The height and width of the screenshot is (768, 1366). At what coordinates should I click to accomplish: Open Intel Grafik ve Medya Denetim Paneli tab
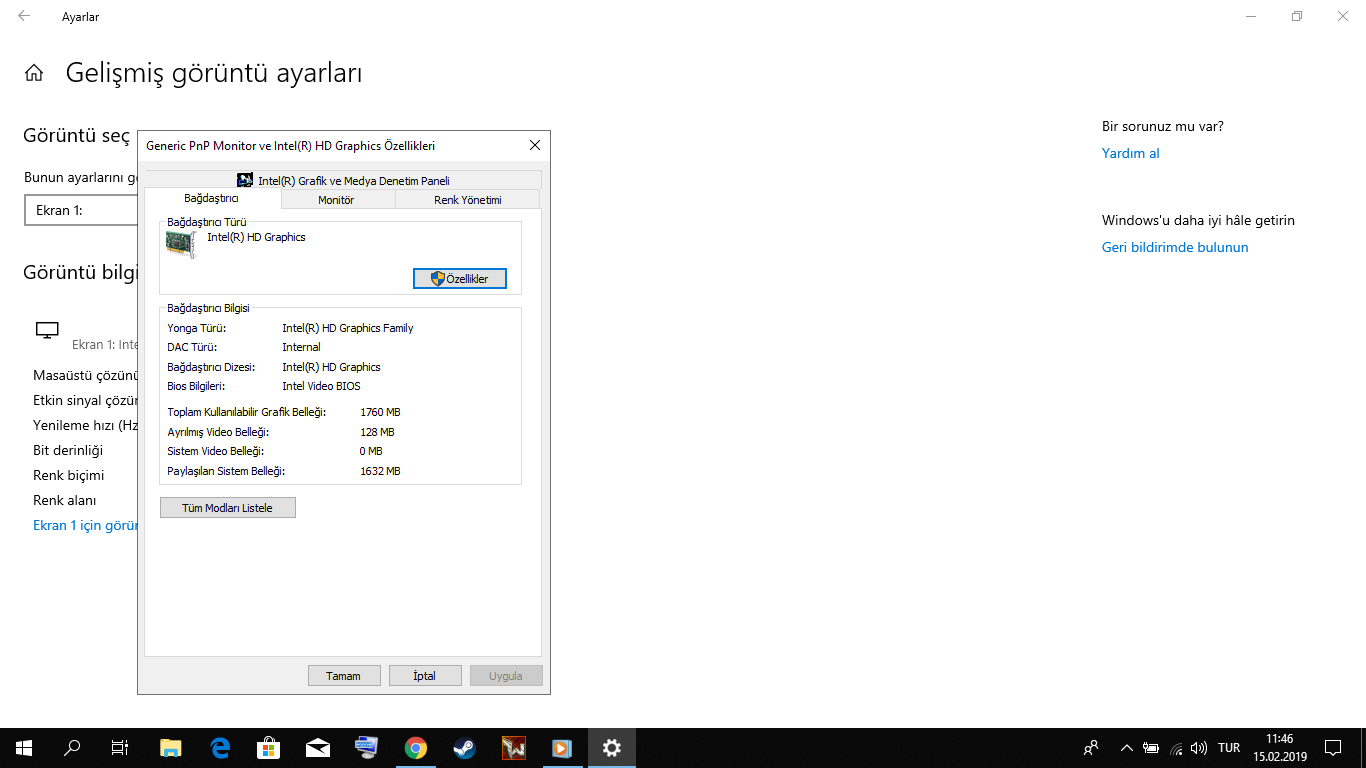tap(343, 180)
